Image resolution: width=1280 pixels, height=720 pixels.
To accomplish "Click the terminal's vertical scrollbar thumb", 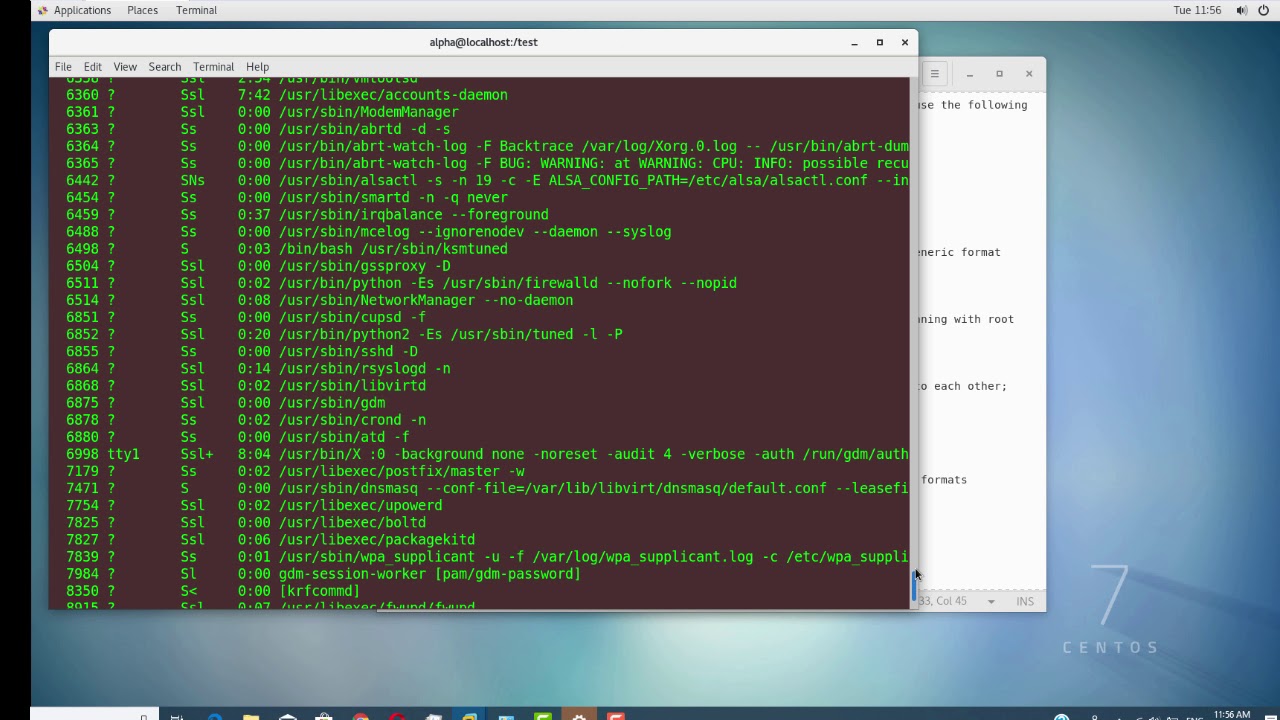I will (x=913, y=586).
